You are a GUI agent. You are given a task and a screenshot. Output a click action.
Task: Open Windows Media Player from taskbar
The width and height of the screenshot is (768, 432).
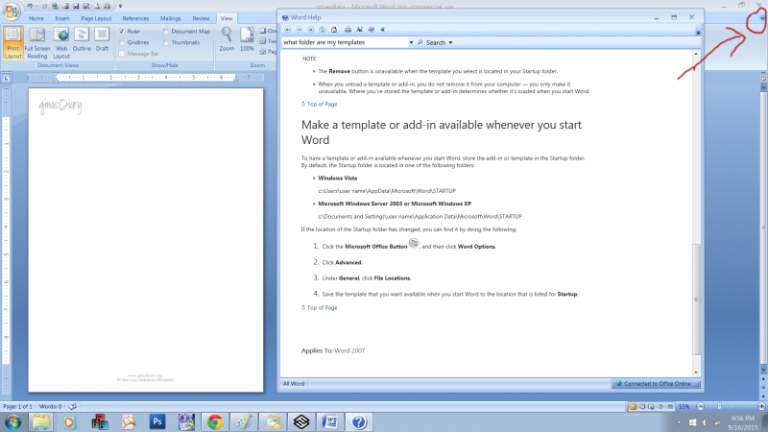[x=70, y=422]
